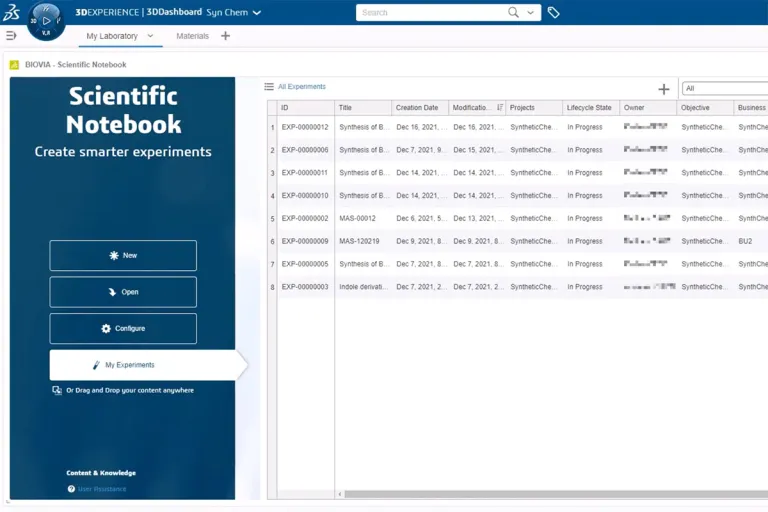Select experiment EXP-00000010
768x512 pixels.
[x=305, y=195]
